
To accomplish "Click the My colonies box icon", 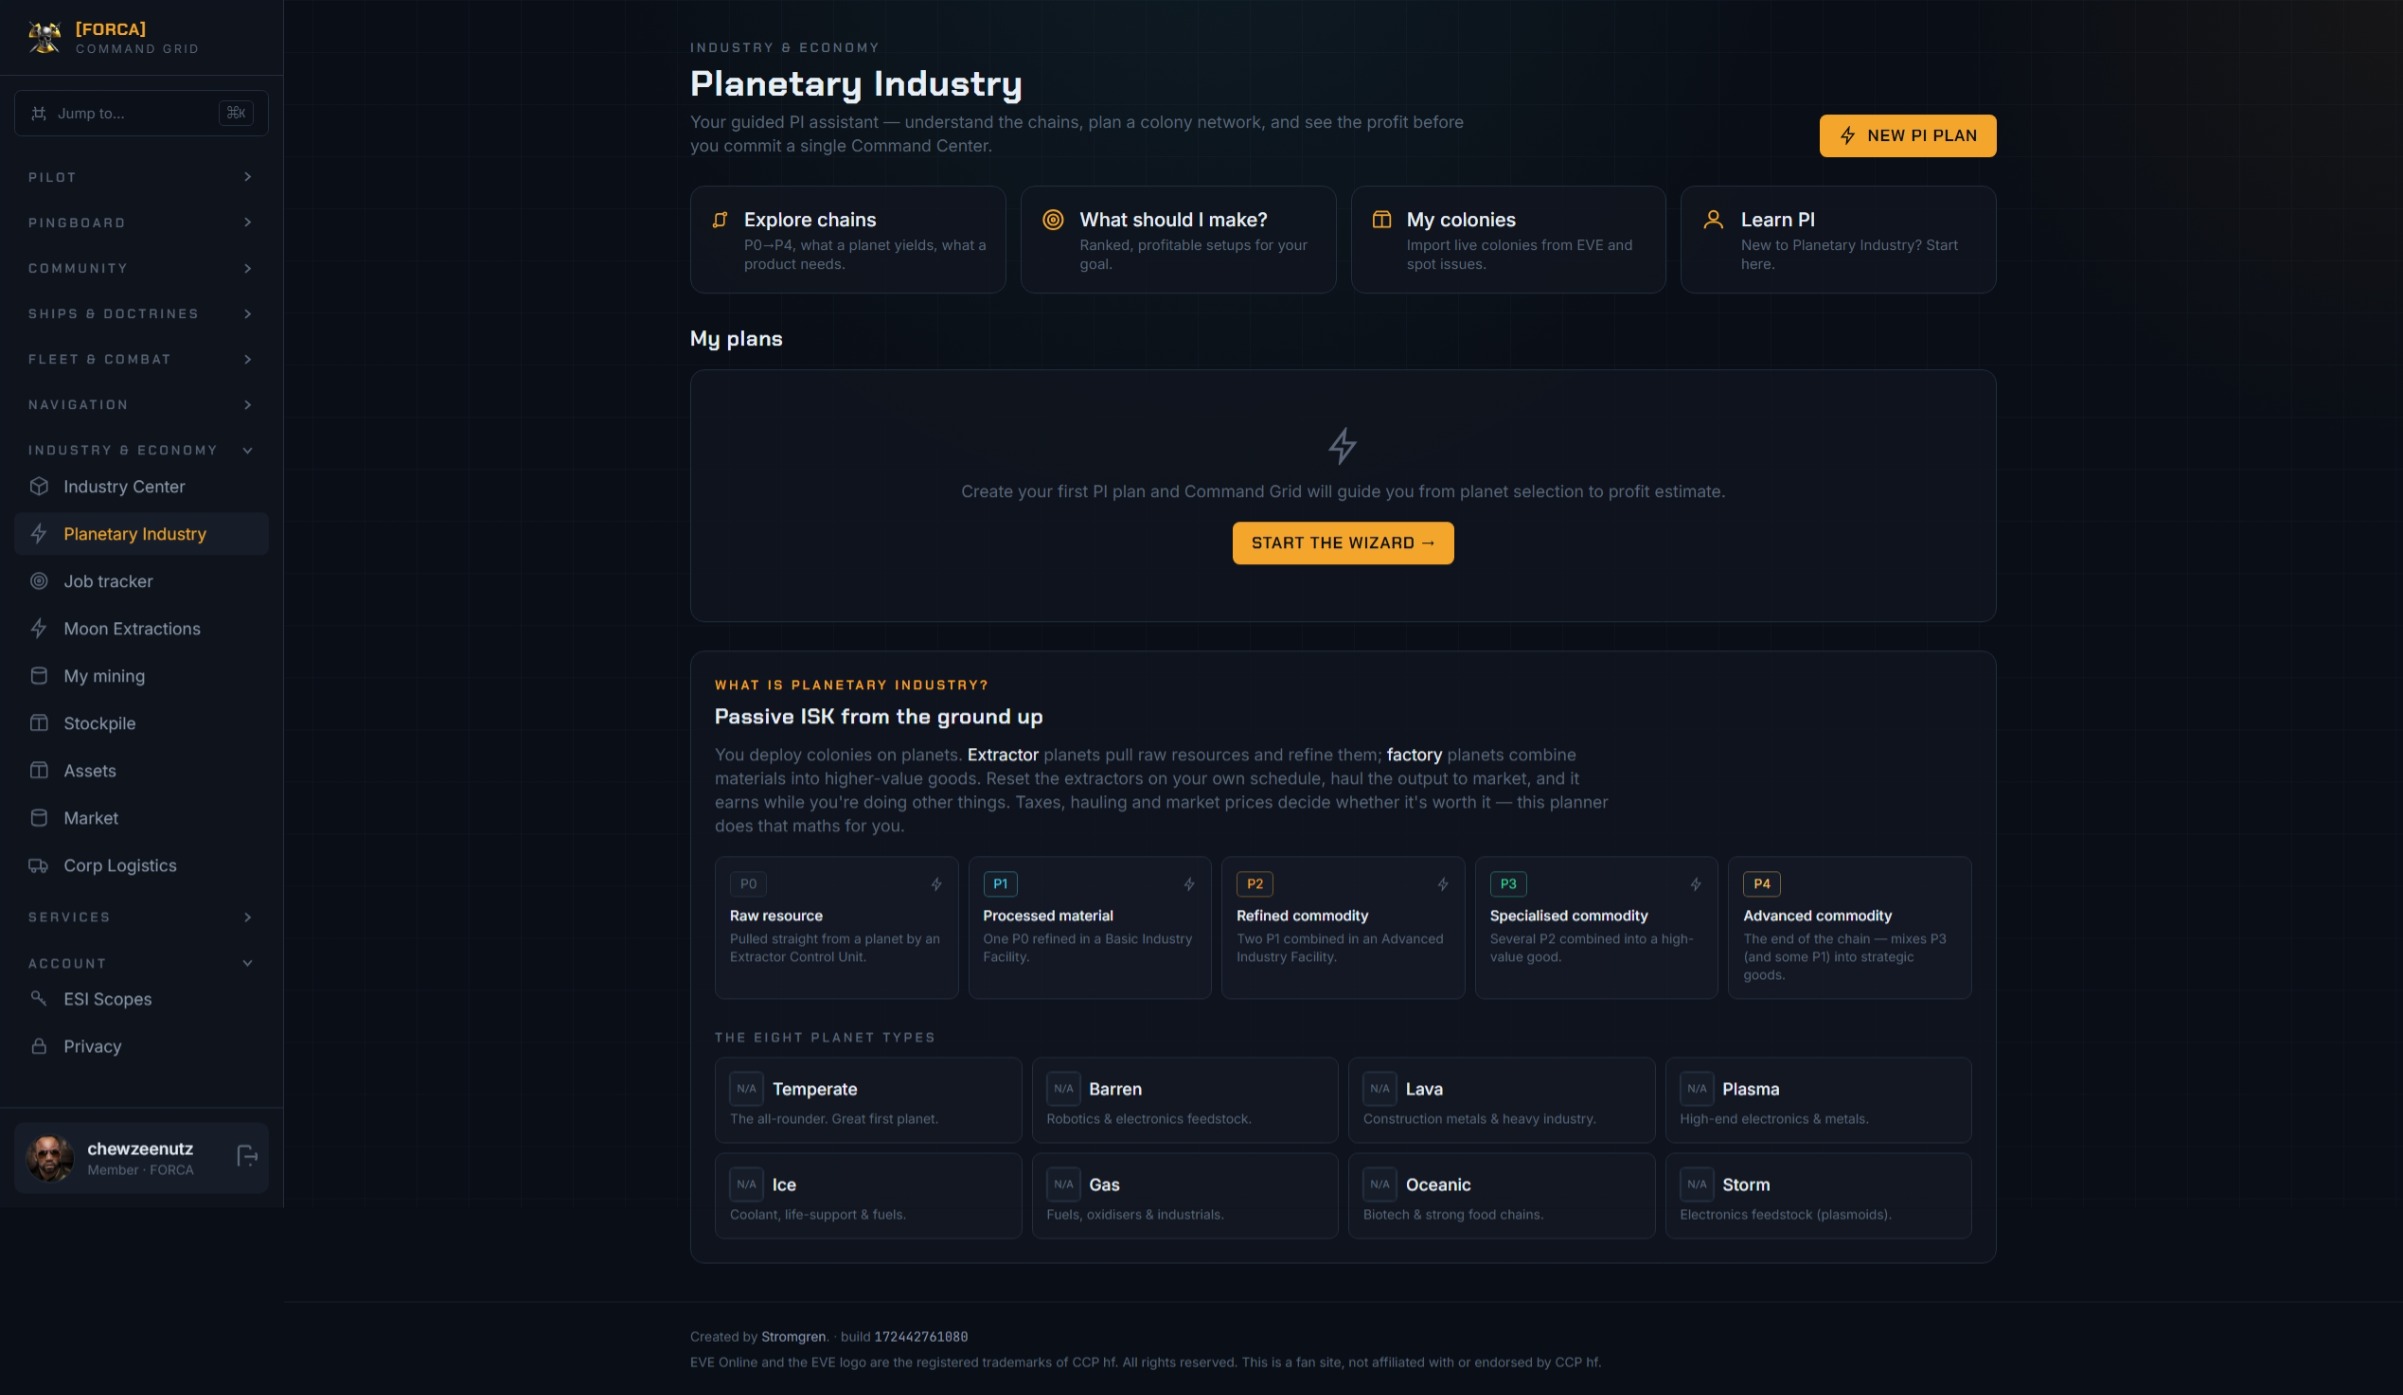I will pyautogui.click(x=1382, y=220).
